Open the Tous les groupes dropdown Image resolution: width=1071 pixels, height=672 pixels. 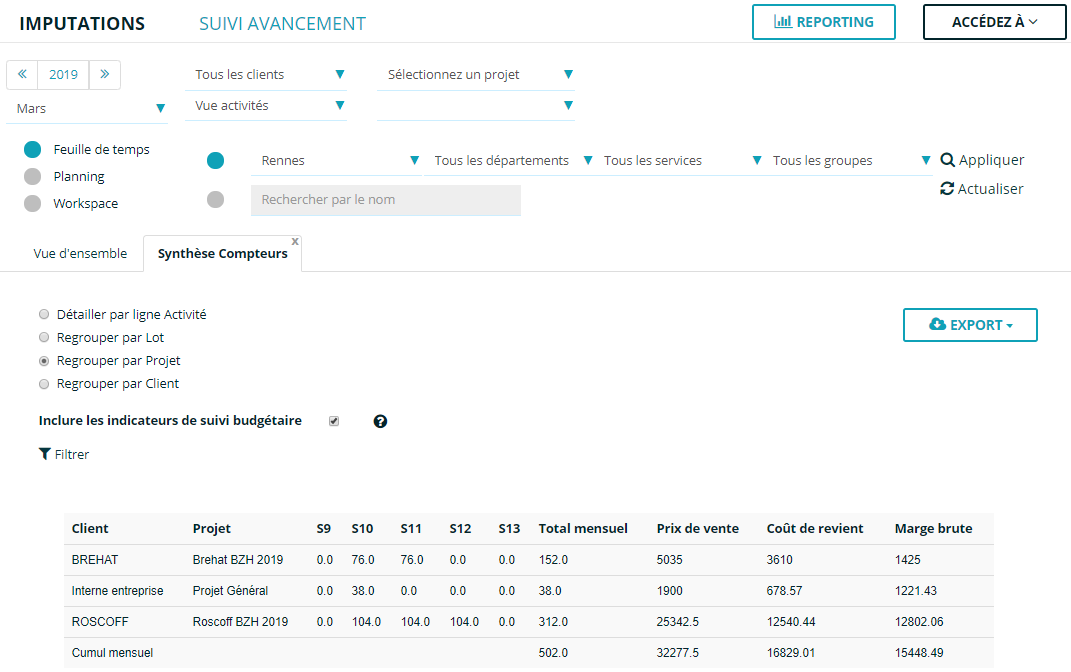pos(848,160)
